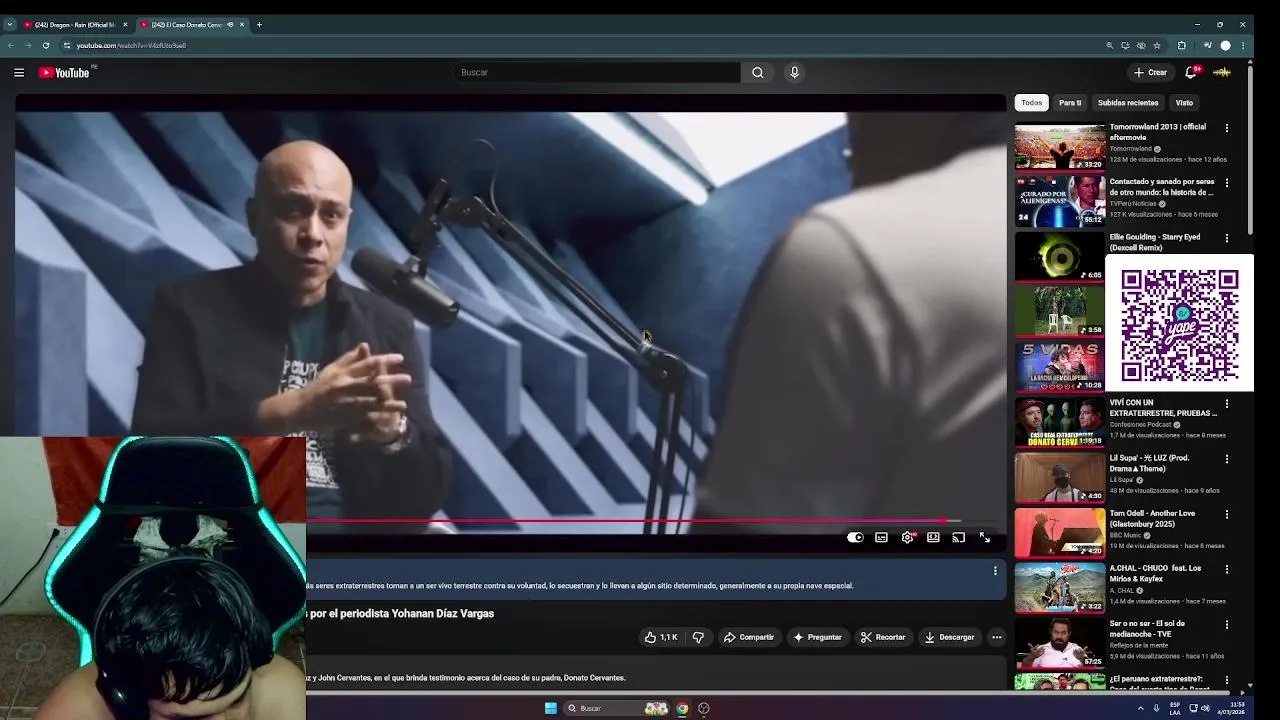Click the Recortar button

point(883,637)
